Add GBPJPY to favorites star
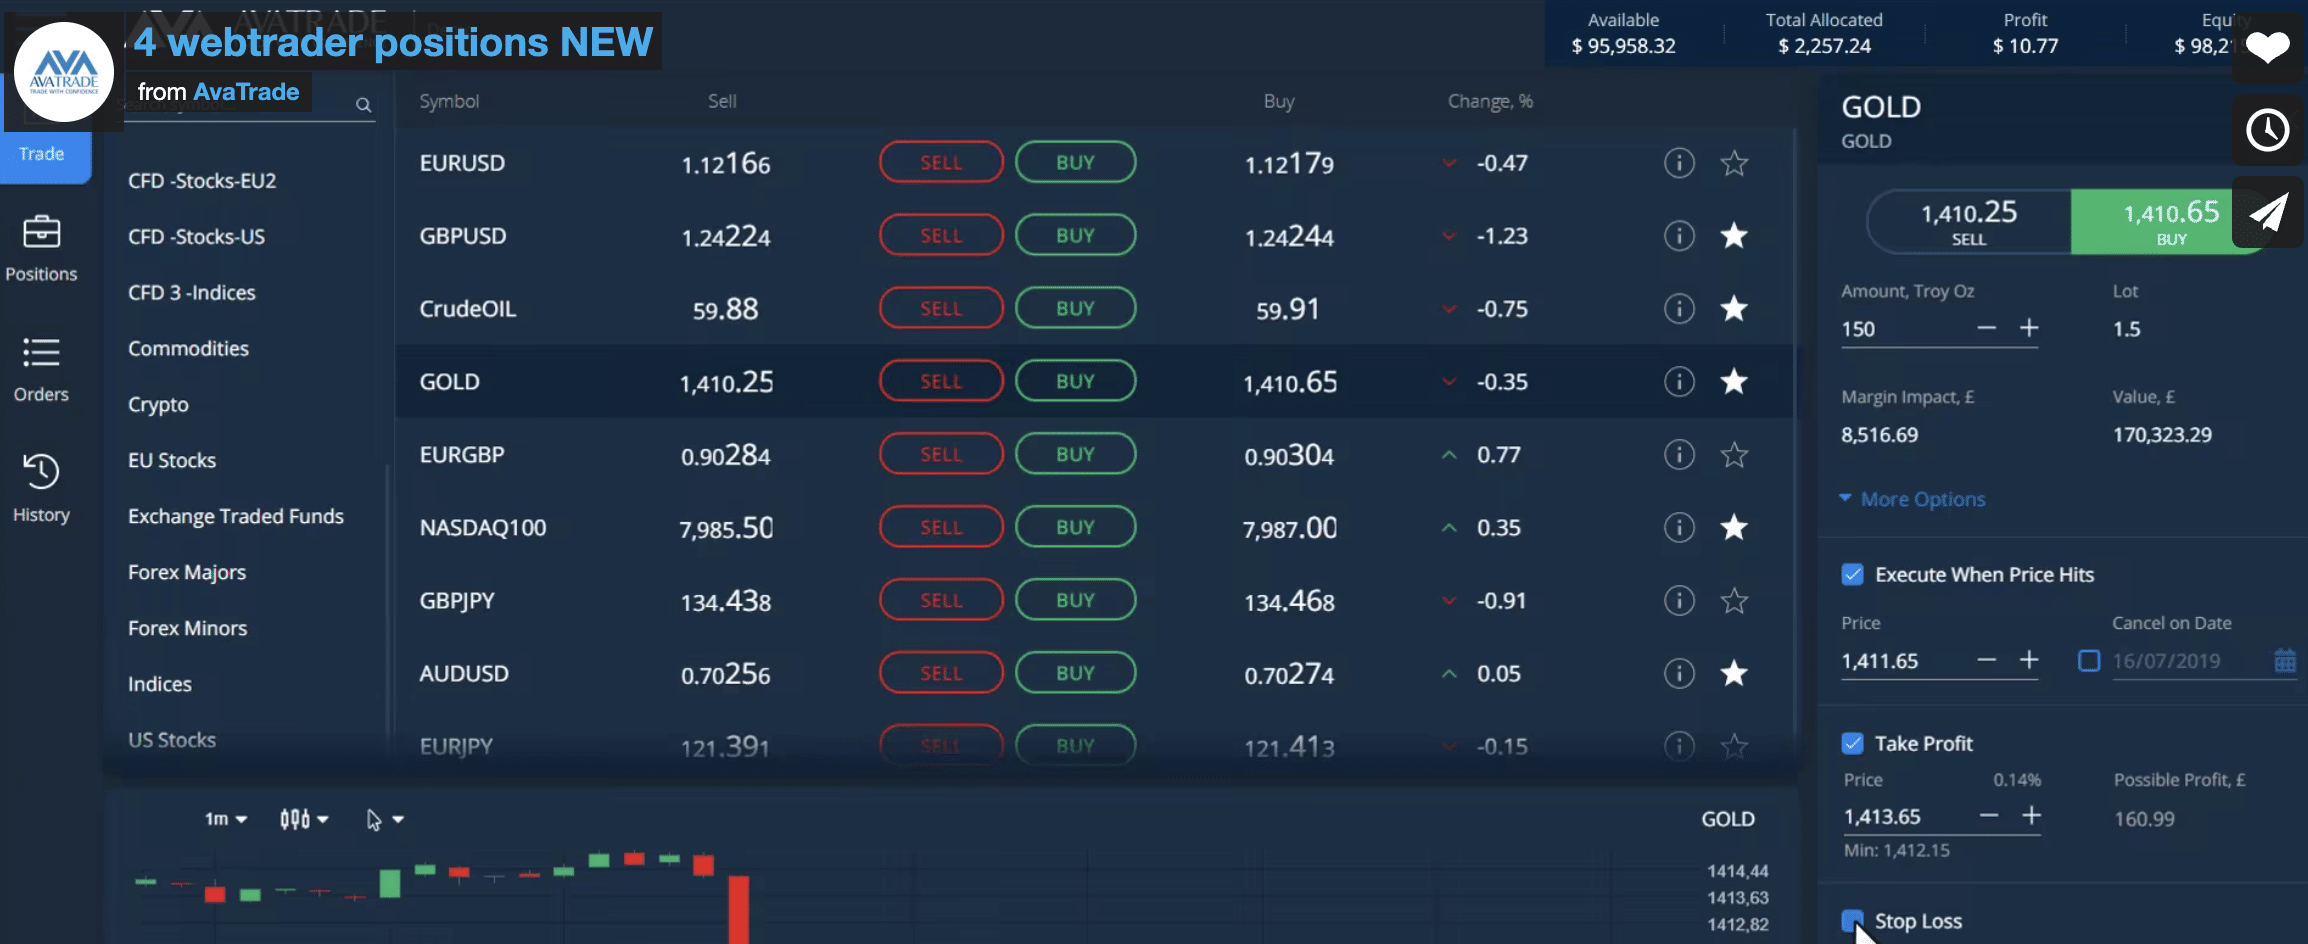This screenshot has width=2308, height=944. tap(1734, 601)
